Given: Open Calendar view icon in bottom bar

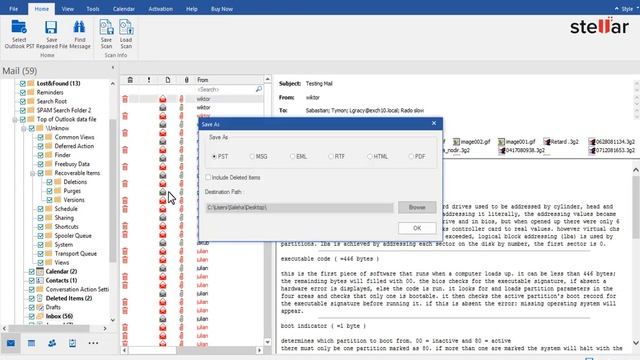Looking at the screenshot, I should click(31, 343).
